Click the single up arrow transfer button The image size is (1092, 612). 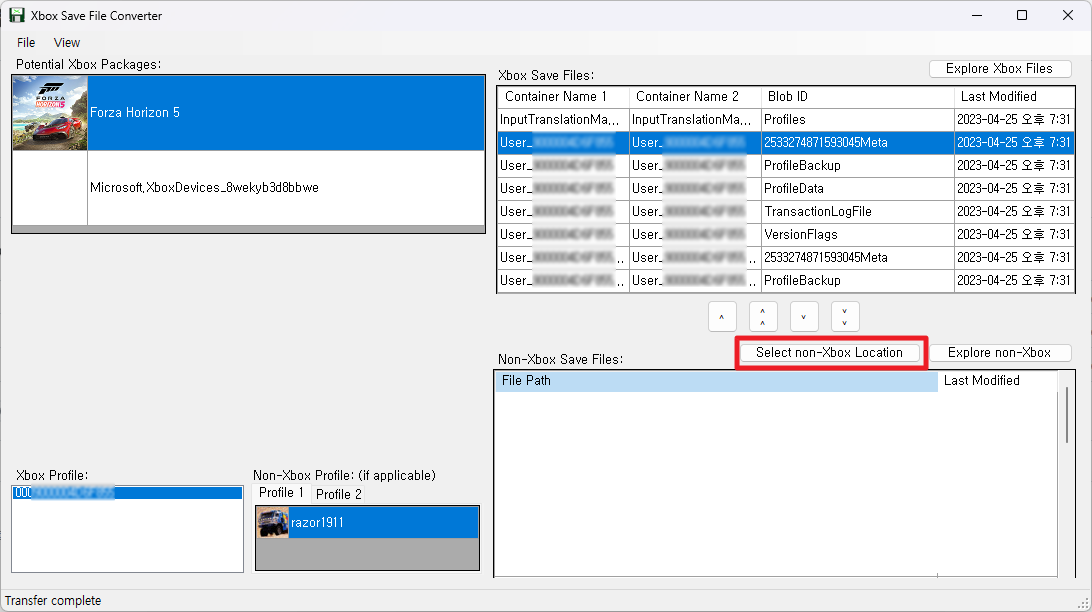coord(722,317)
